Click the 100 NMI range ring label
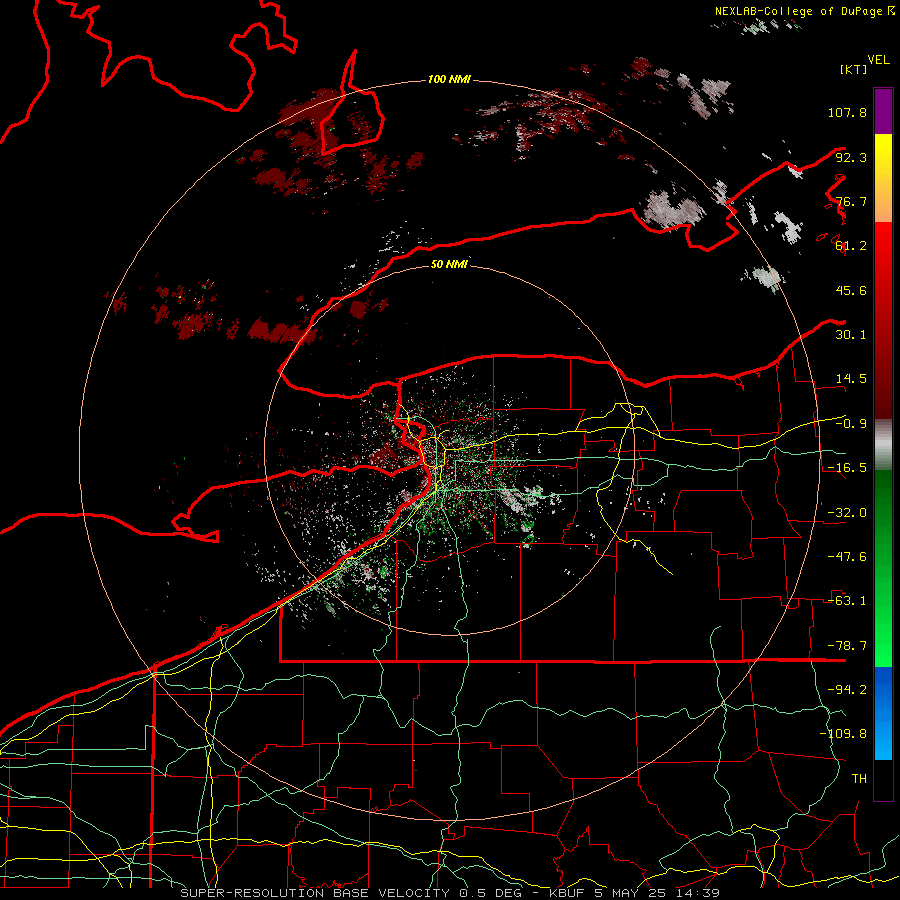The image size is (900, 900). click(x=449, y=79)
